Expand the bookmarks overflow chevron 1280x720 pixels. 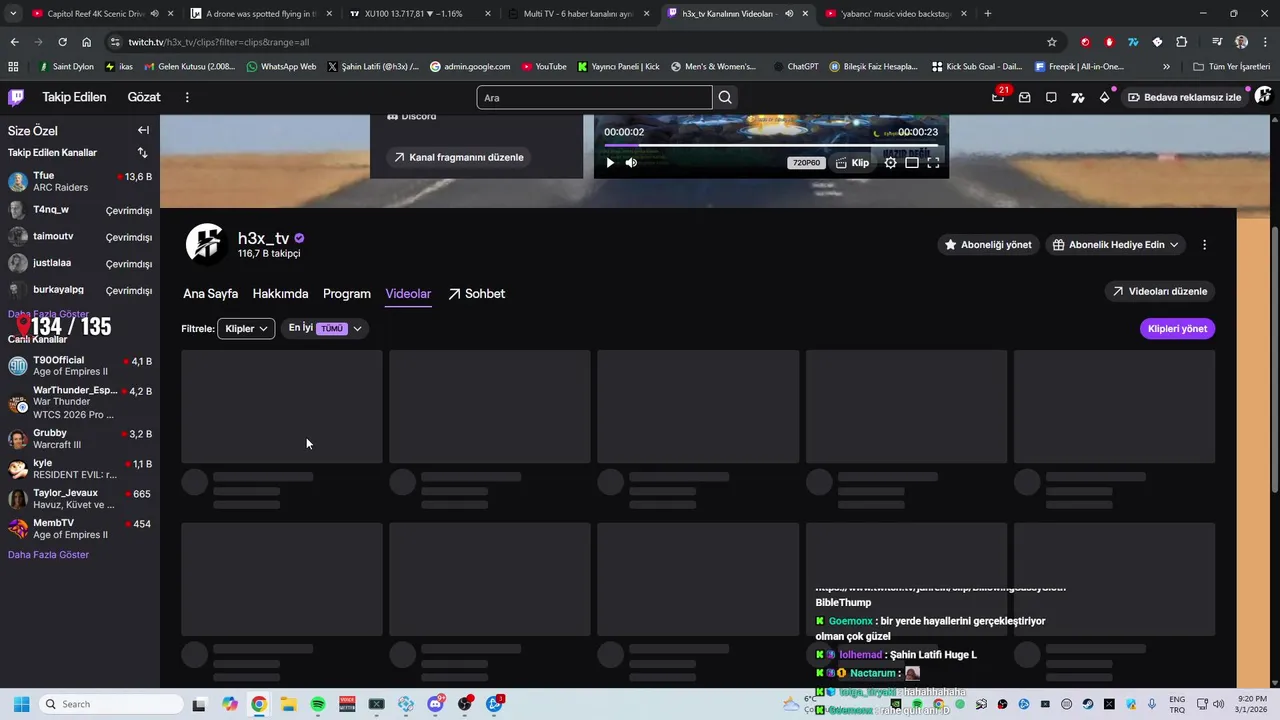tap(1166, 67)
